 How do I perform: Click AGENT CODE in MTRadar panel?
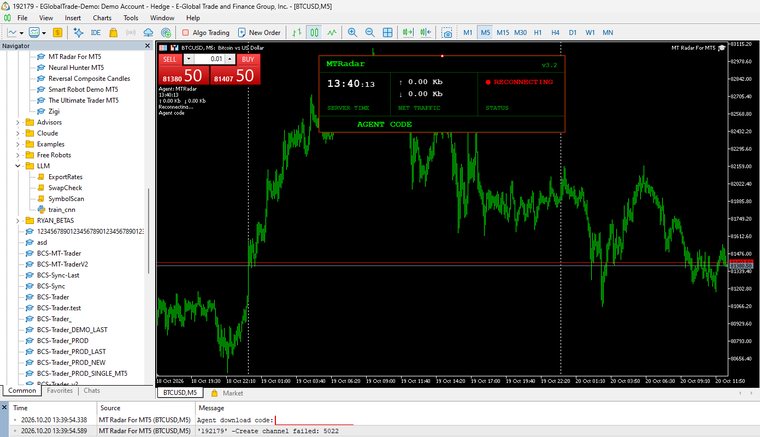pos(384,125)
